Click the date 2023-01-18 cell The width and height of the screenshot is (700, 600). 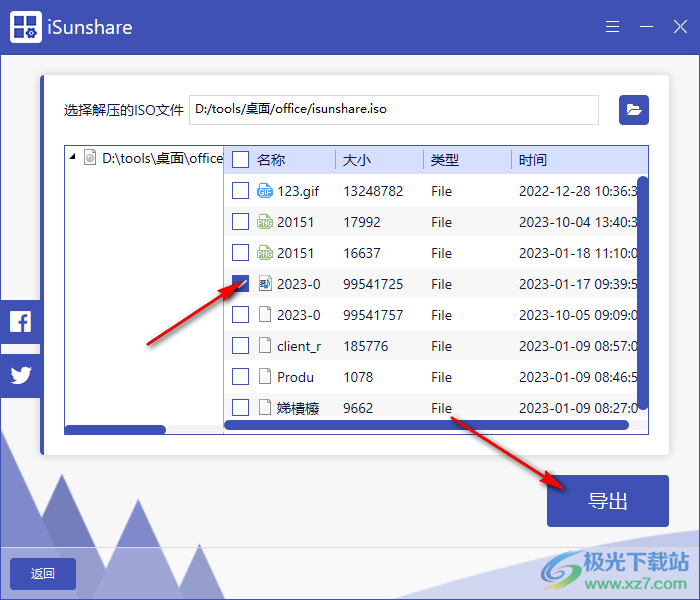578,253
